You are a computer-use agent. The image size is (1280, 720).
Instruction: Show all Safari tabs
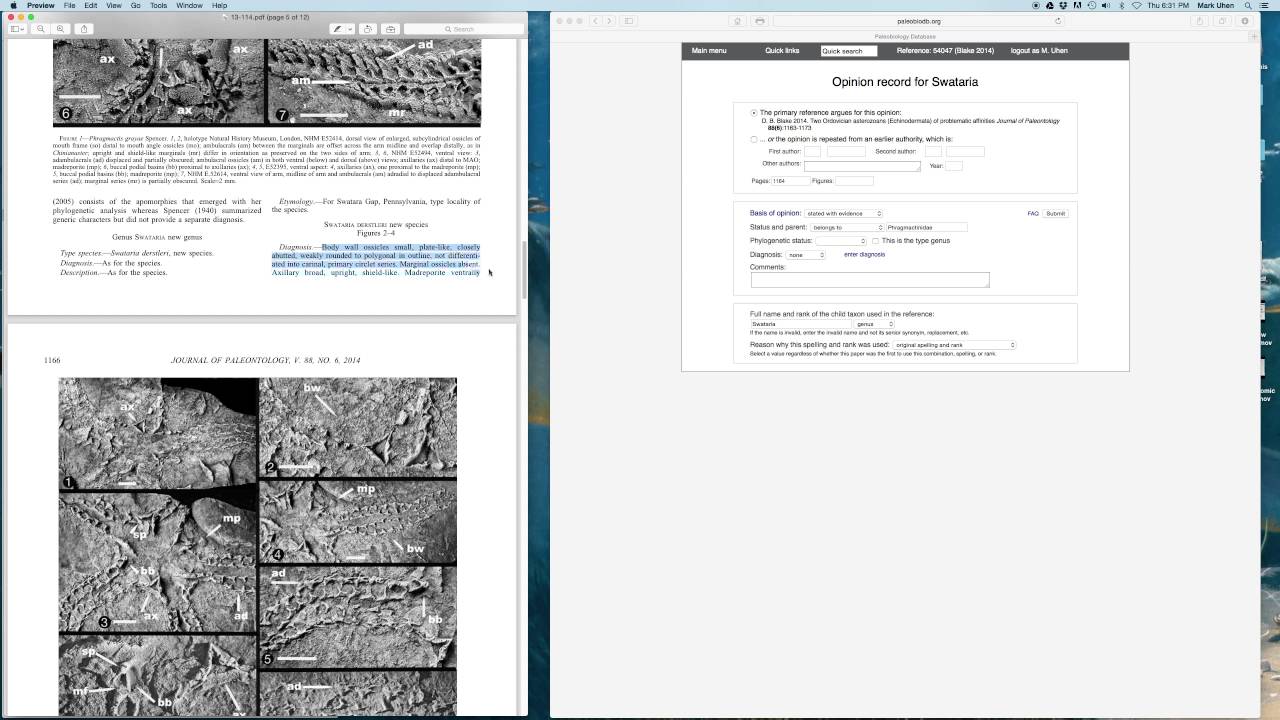pyautogui.click(x=1222, y=21)
